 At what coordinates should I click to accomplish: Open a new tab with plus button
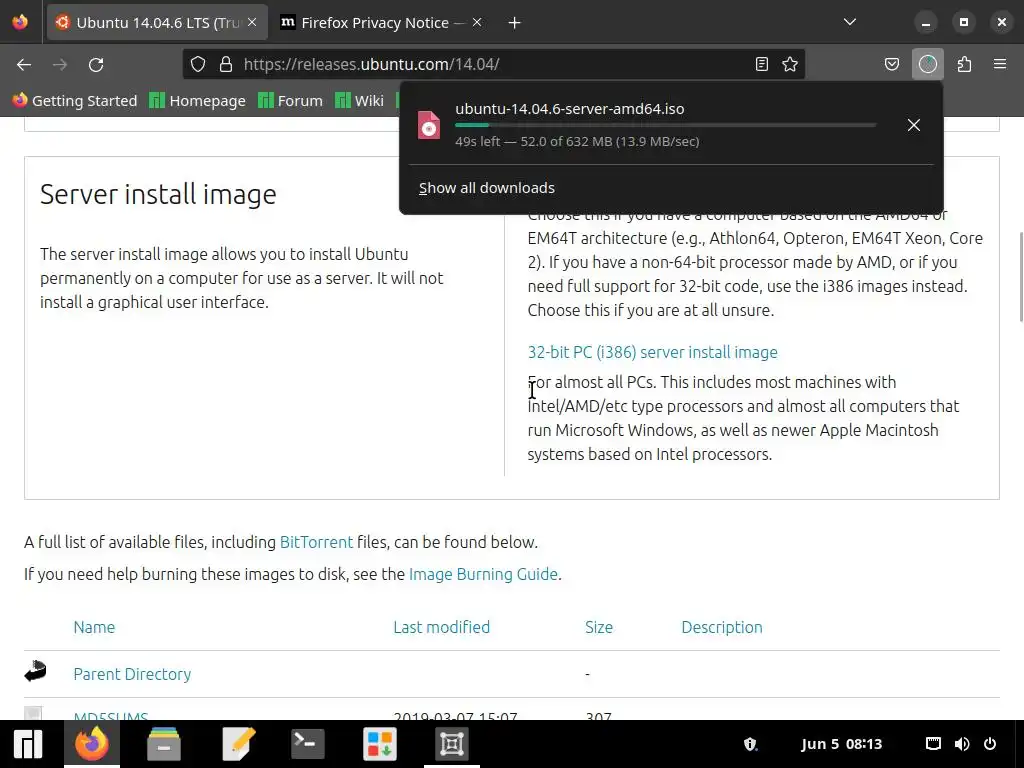515,23
